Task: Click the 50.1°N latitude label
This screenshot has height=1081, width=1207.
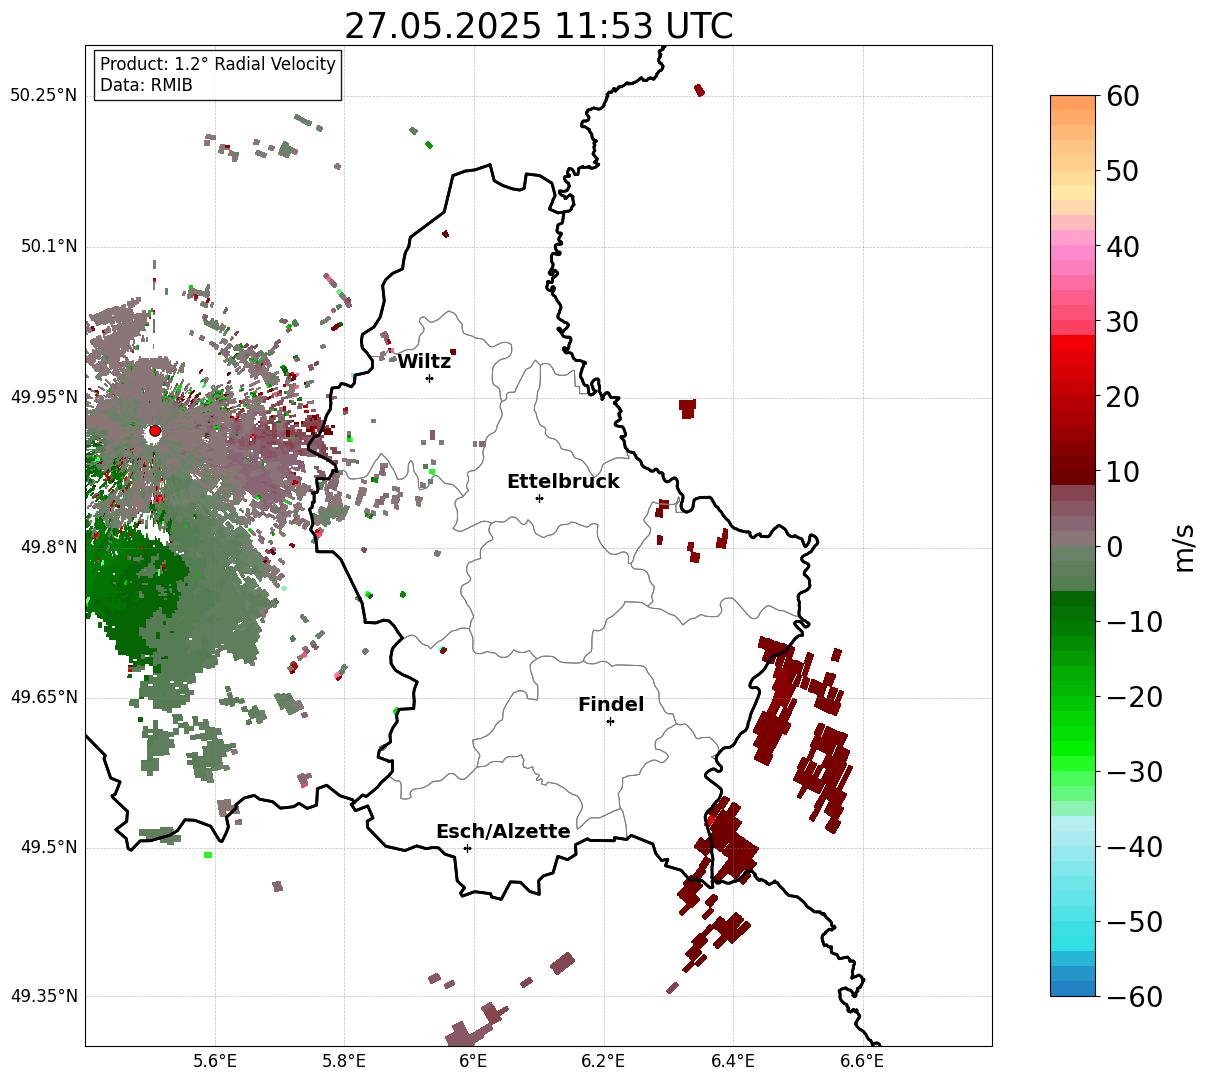Action: [48, 247]
